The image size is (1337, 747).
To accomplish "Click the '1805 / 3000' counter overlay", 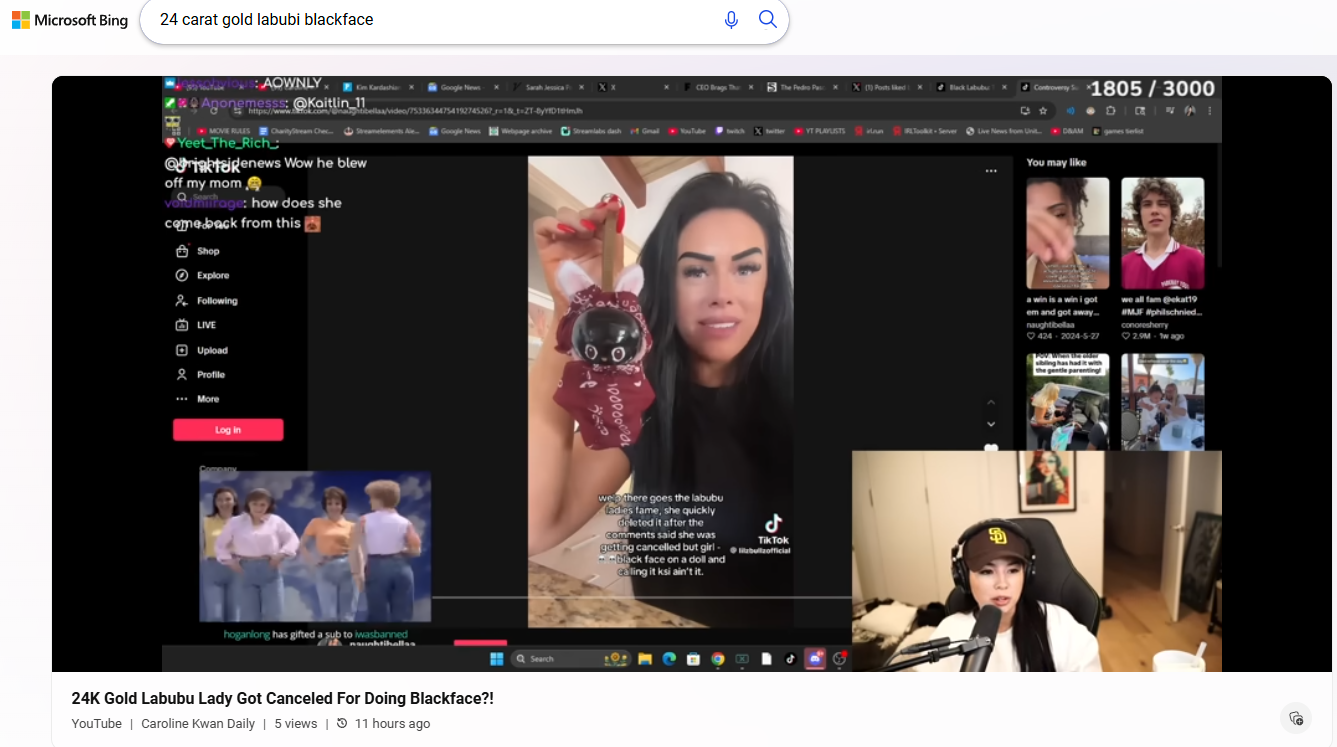I will coord(1152,89).
